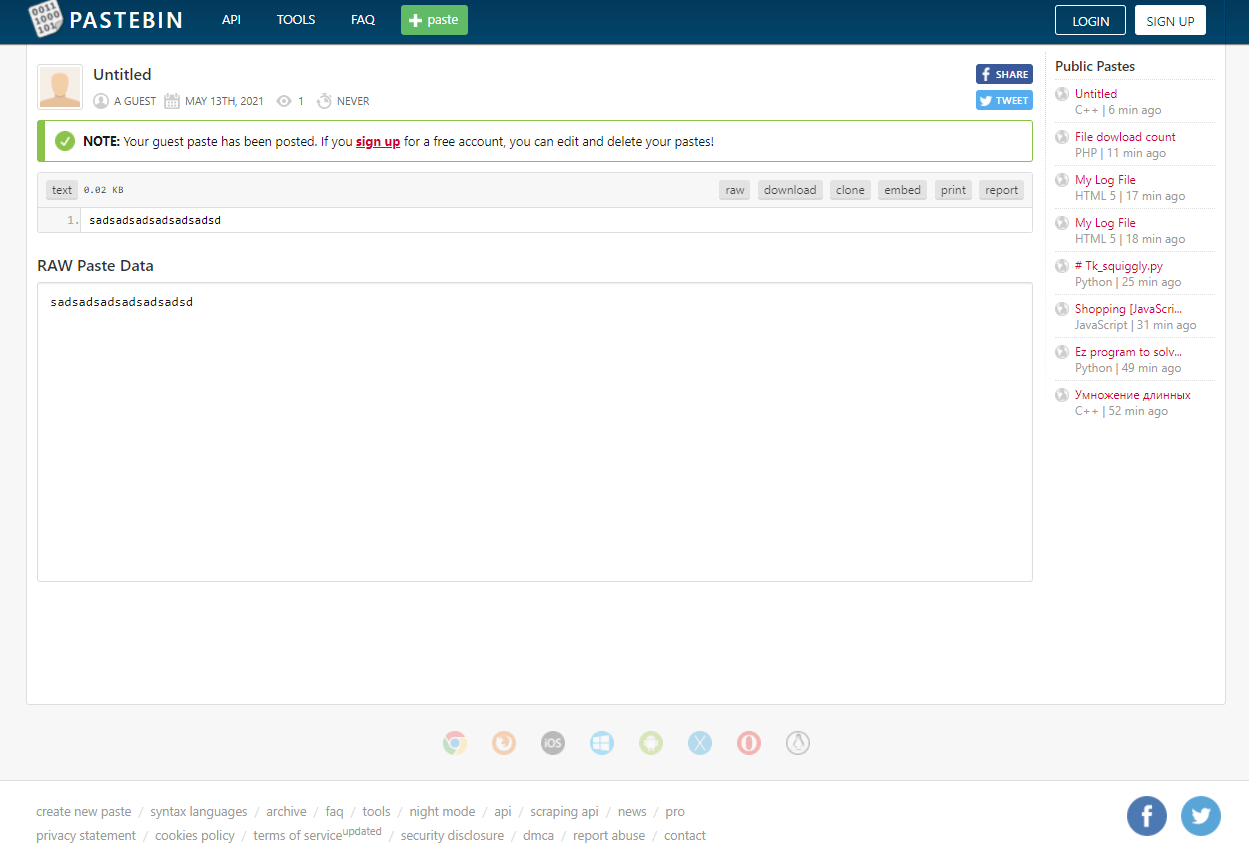This screenshot has width=1249, height=850.
Task: Click inside the RAW Paste Data box
Action: pyautogui.click(x=534, y=430)
